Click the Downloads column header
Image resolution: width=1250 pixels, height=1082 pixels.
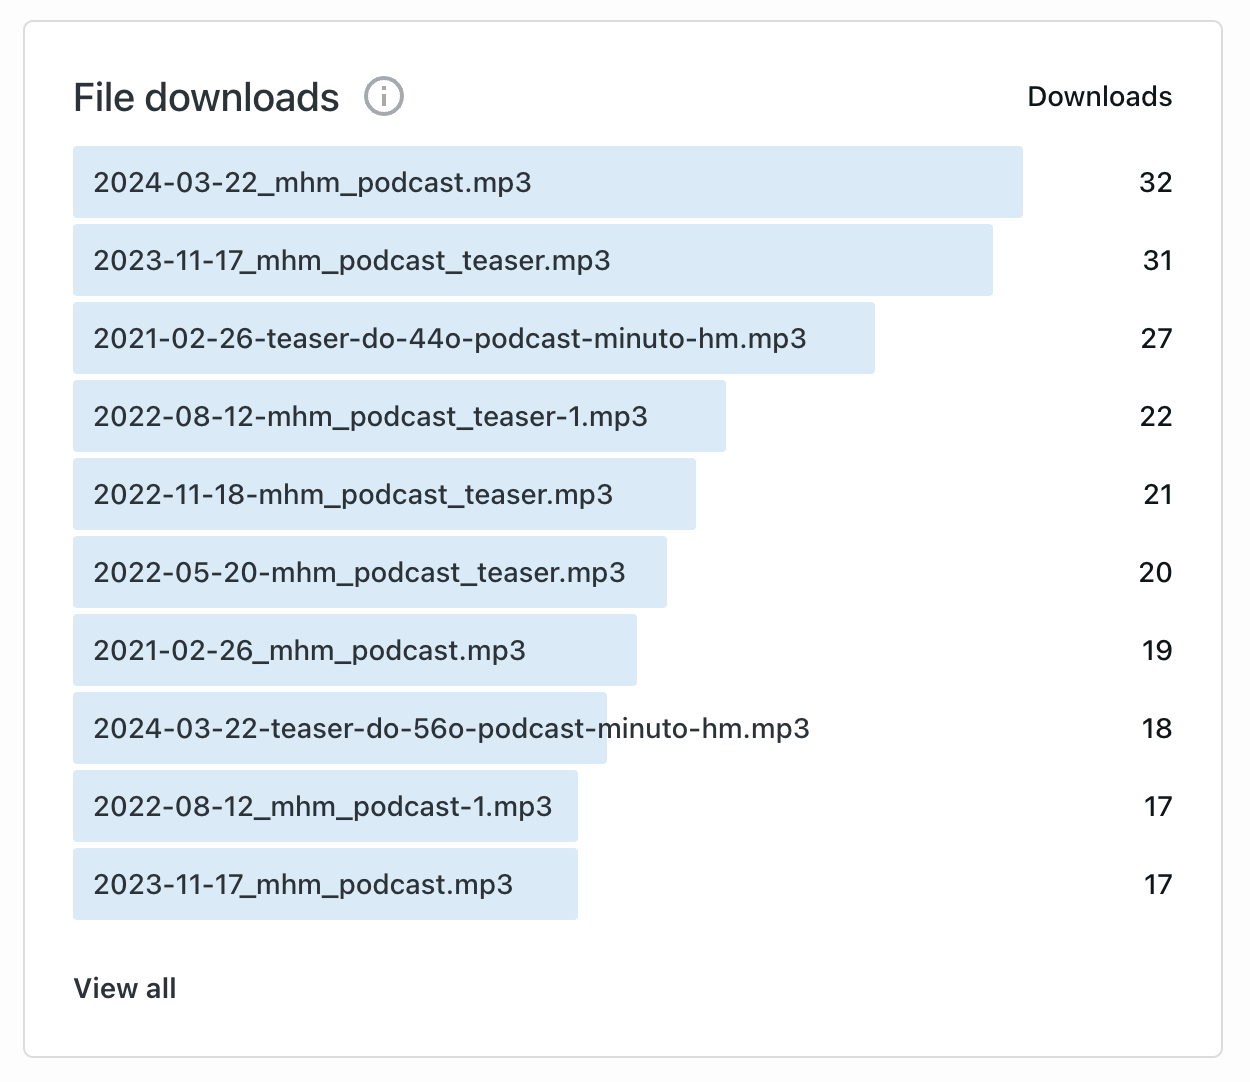1099,97
